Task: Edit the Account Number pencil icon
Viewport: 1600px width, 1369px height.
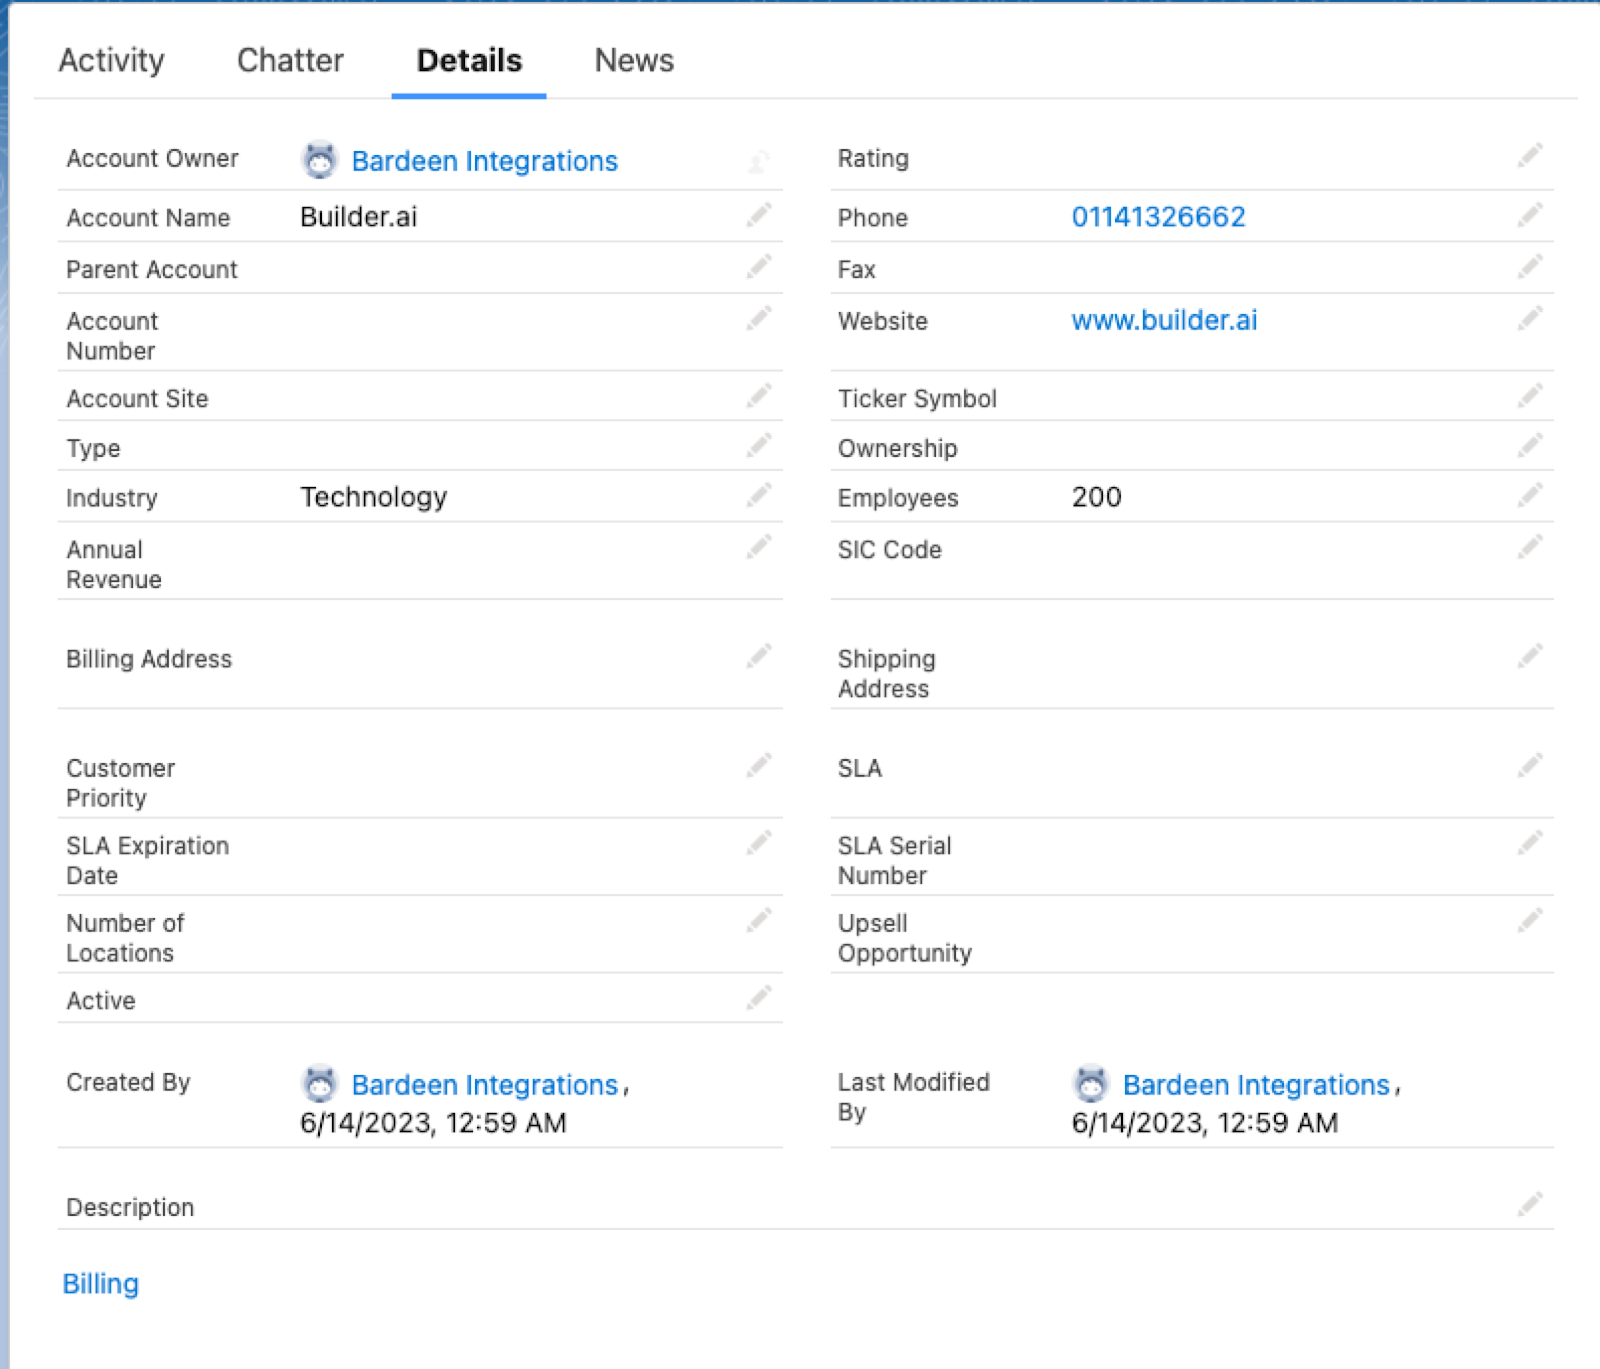Action: tap(759, 318)
